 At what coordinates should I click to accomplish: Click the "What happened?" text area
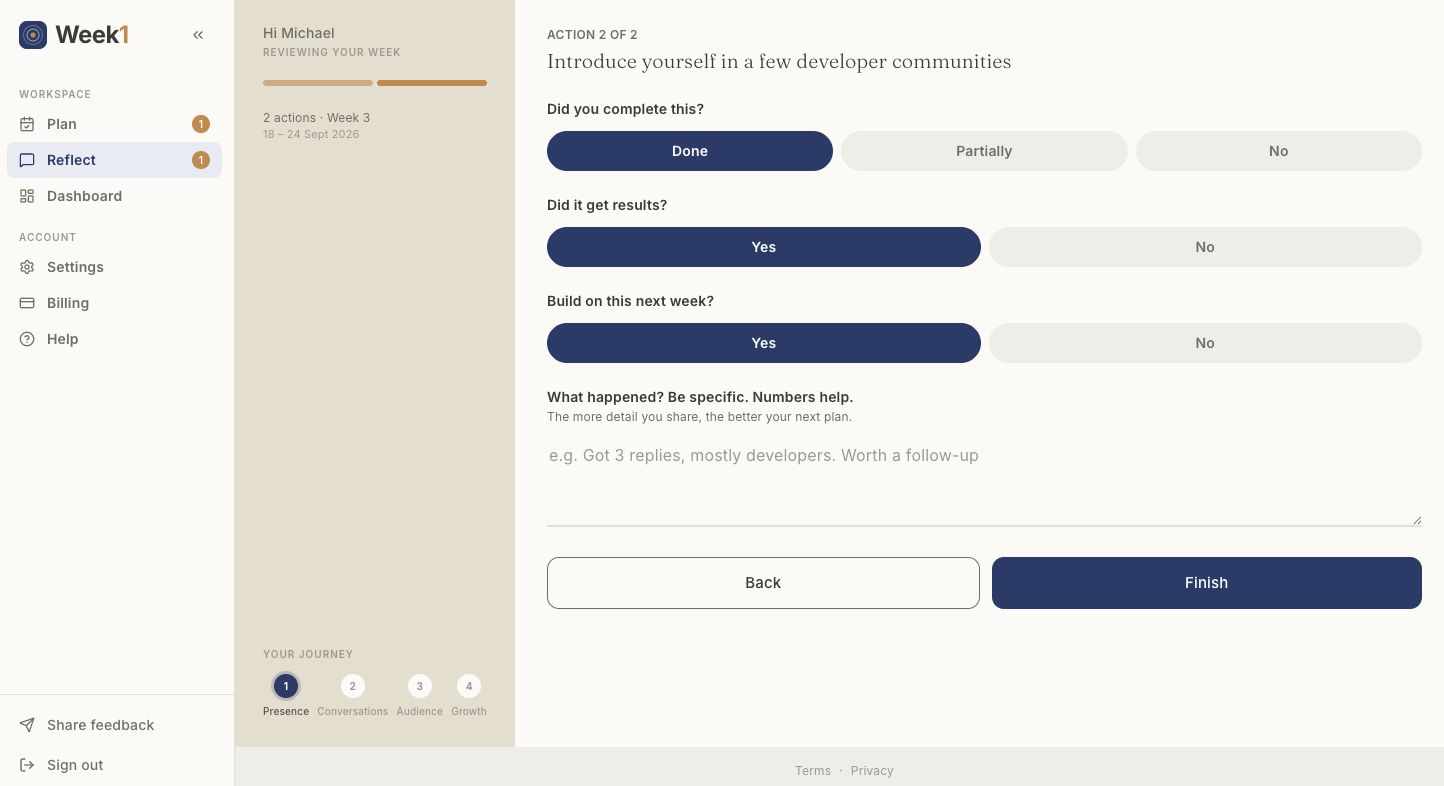(x=984, y=482)
